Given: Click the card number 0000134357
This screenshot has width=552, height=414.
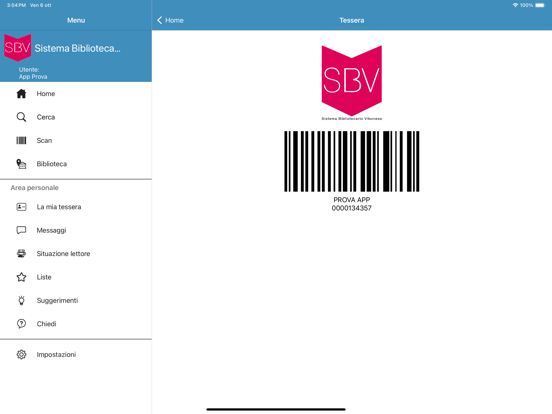Looking at the screenshot, I should coord(352,208).
